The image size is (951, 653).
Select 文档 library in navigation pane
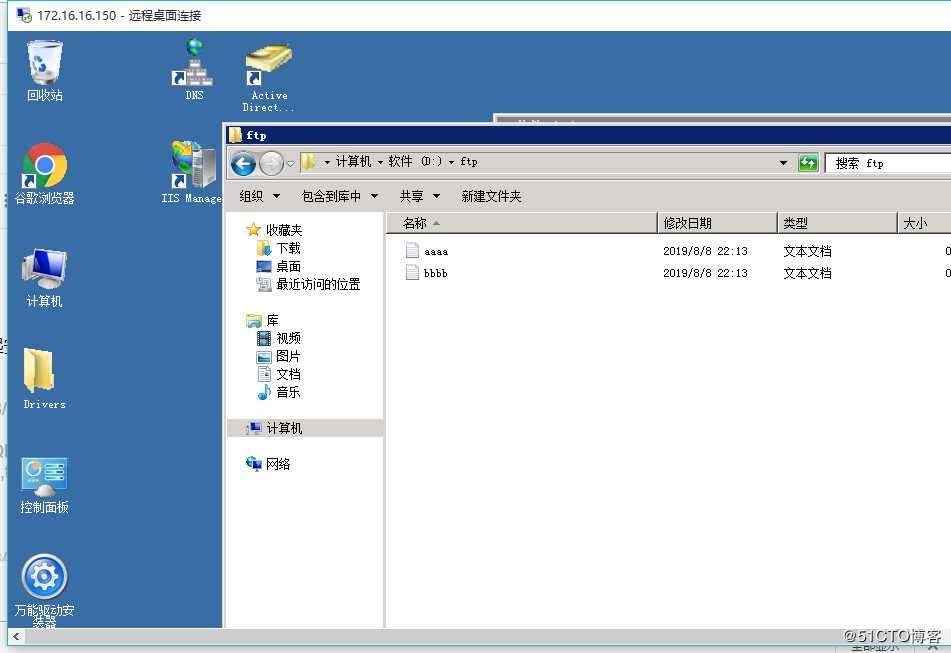point(279,374)
